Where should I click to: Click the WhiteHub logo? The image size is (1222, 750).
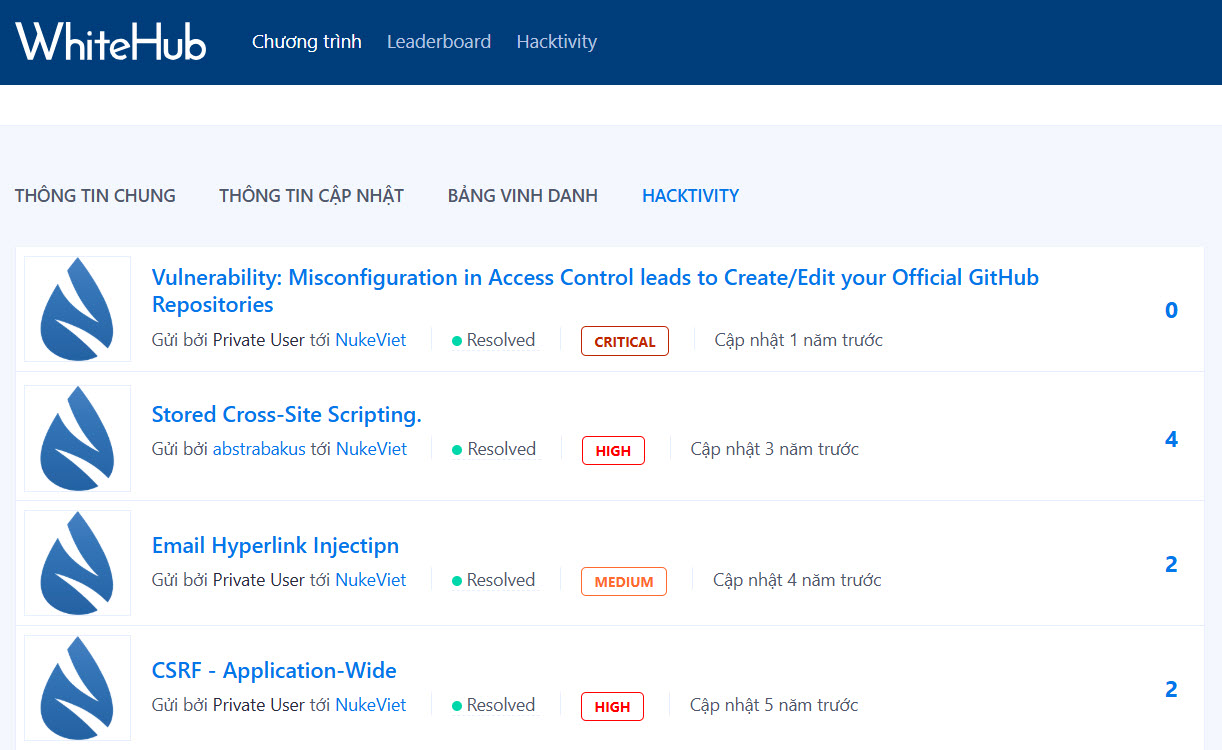point(111,42)
